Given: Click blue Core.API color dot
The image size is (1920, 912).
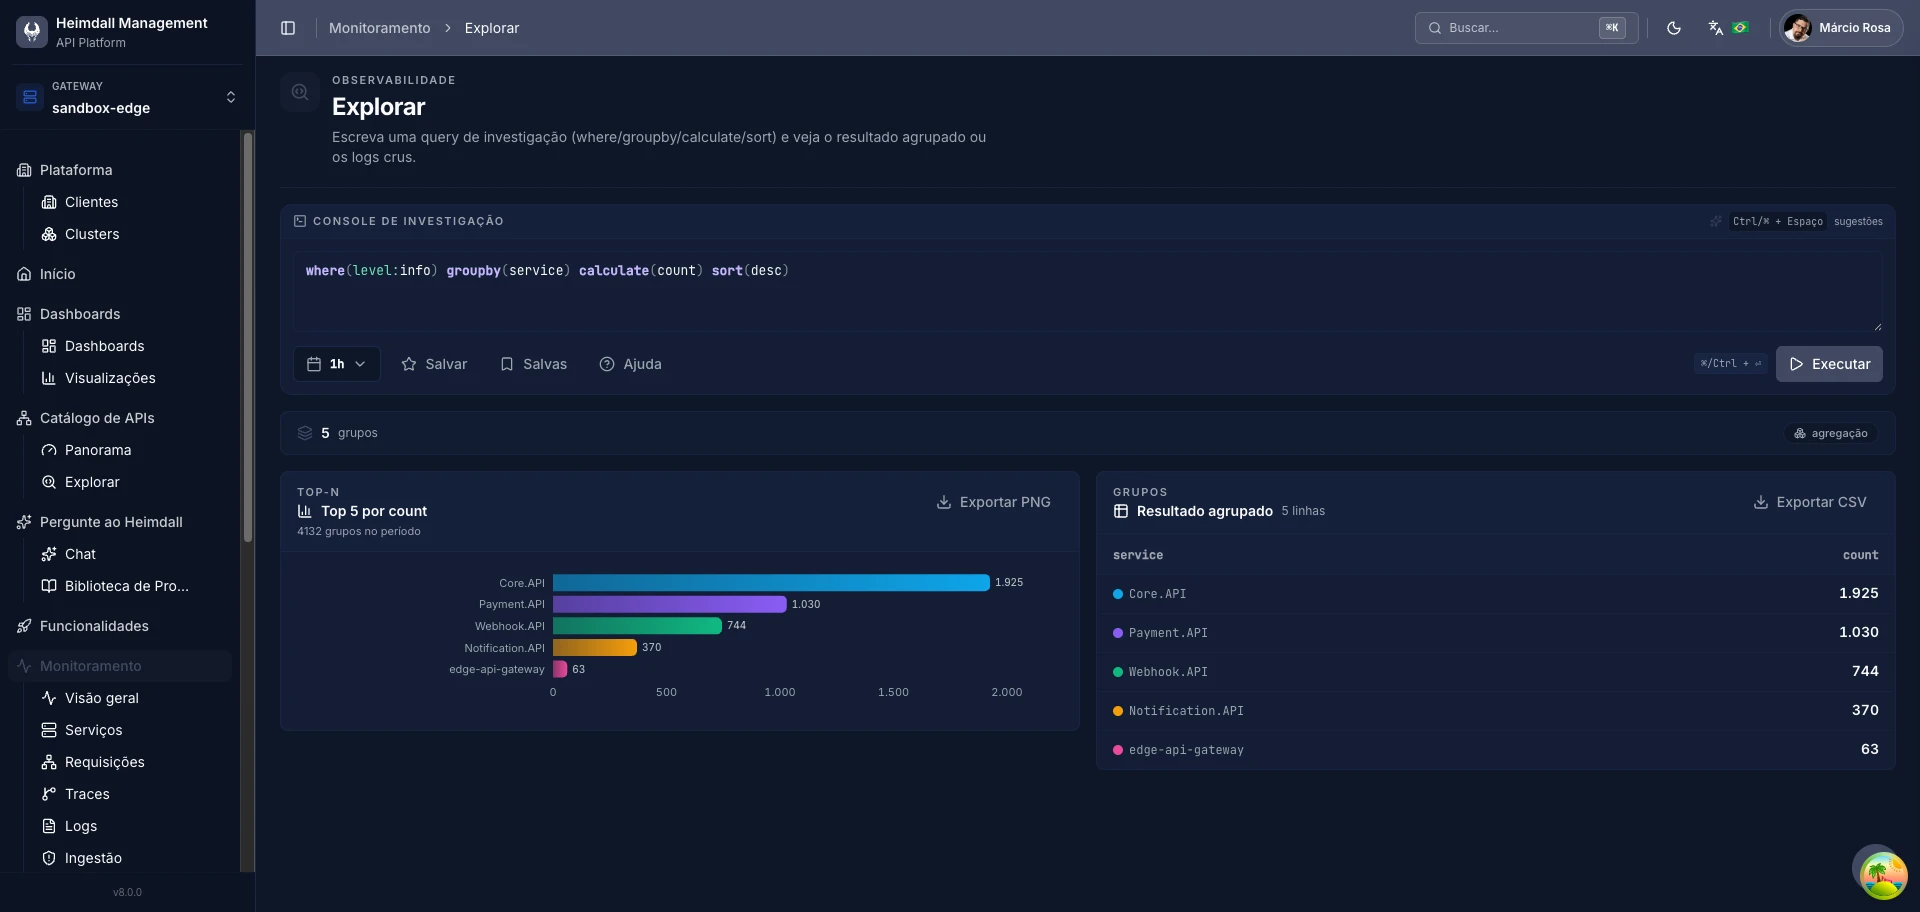Looking at the screenshot, I should pyautogui.click(x=1118, y=594).
